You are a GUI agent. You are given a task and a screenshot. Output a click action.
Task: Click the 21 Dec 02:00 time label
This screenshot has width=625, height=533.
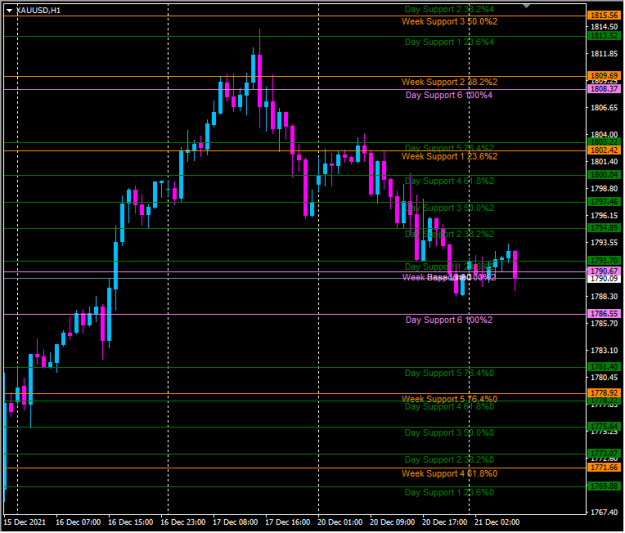click(x=497, y=523)
